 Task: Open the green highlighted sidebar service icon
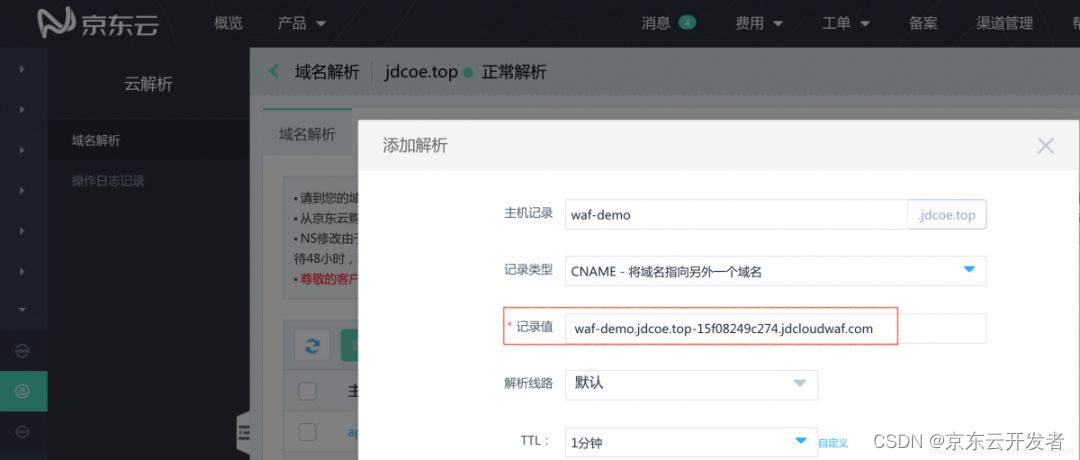22,391
